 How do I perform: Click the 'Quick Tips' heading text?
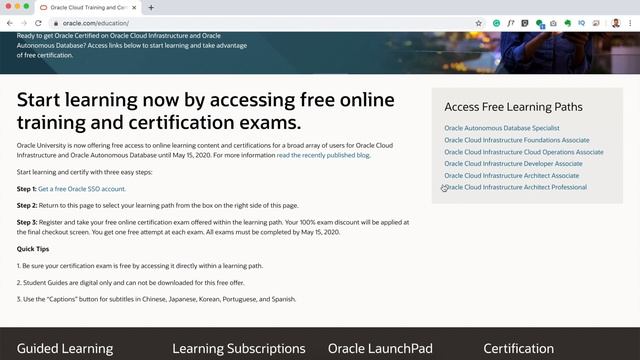tap(33, 249)
